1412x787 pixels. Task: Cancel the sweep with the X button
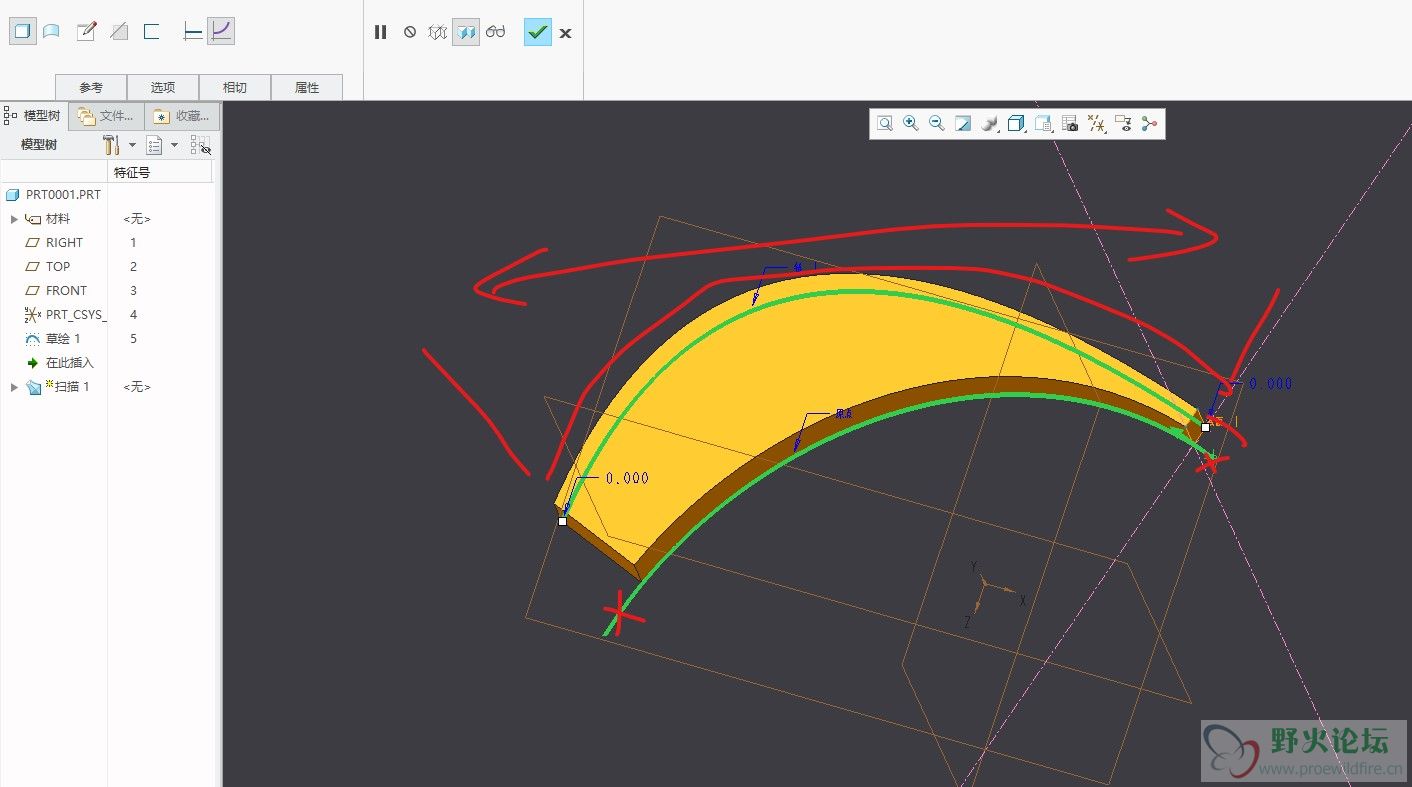565,33
